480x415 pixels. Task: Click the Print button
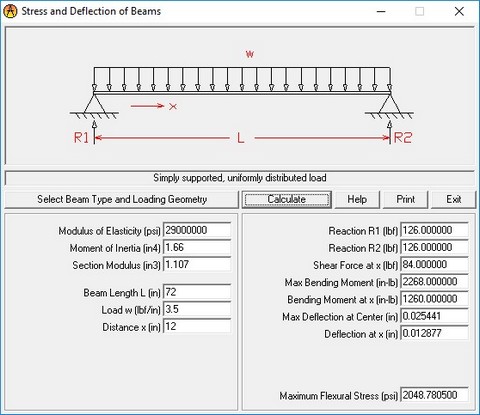[405, 200]
